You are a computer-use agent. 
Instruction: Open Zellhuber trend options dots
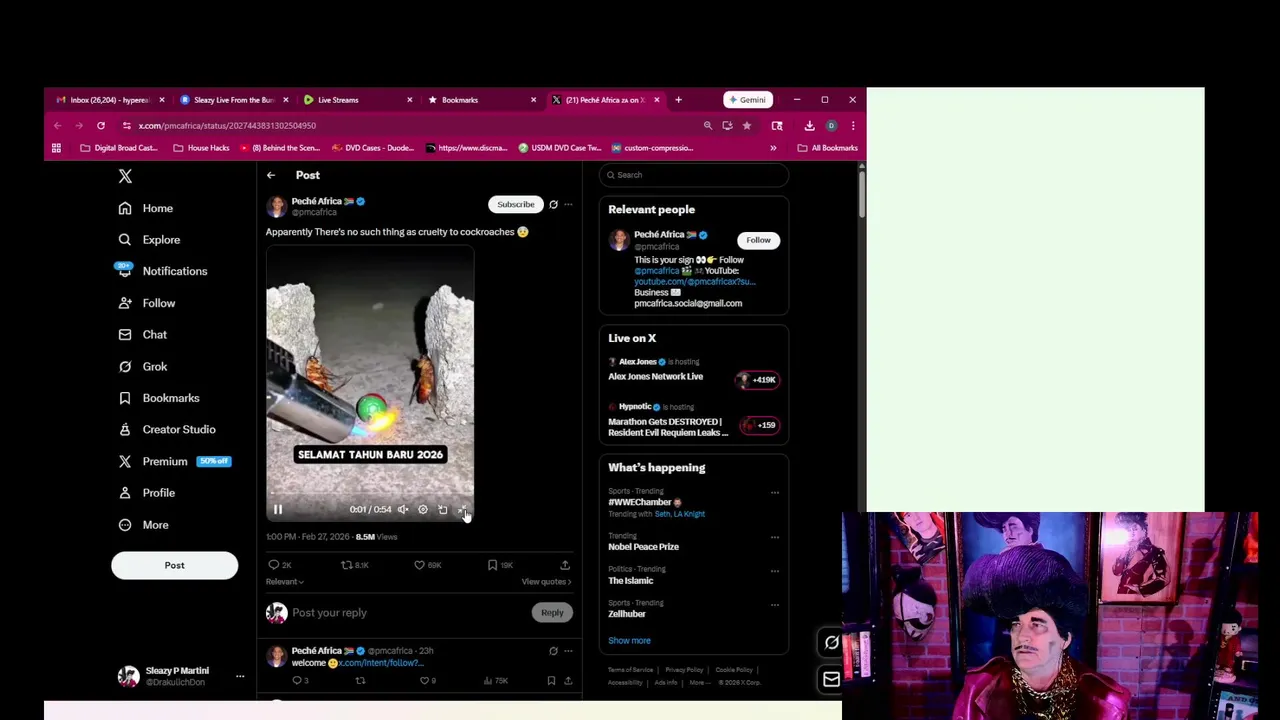coord(774,605)
